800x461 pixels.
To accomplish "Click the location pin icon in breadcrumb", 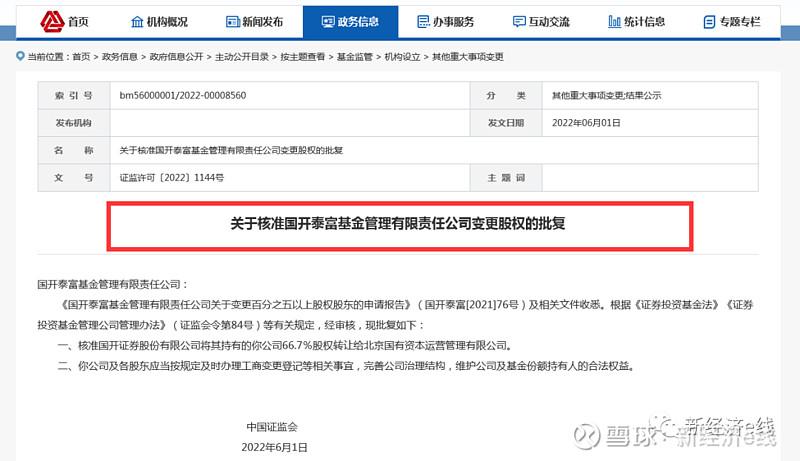I will coord(20,56).
